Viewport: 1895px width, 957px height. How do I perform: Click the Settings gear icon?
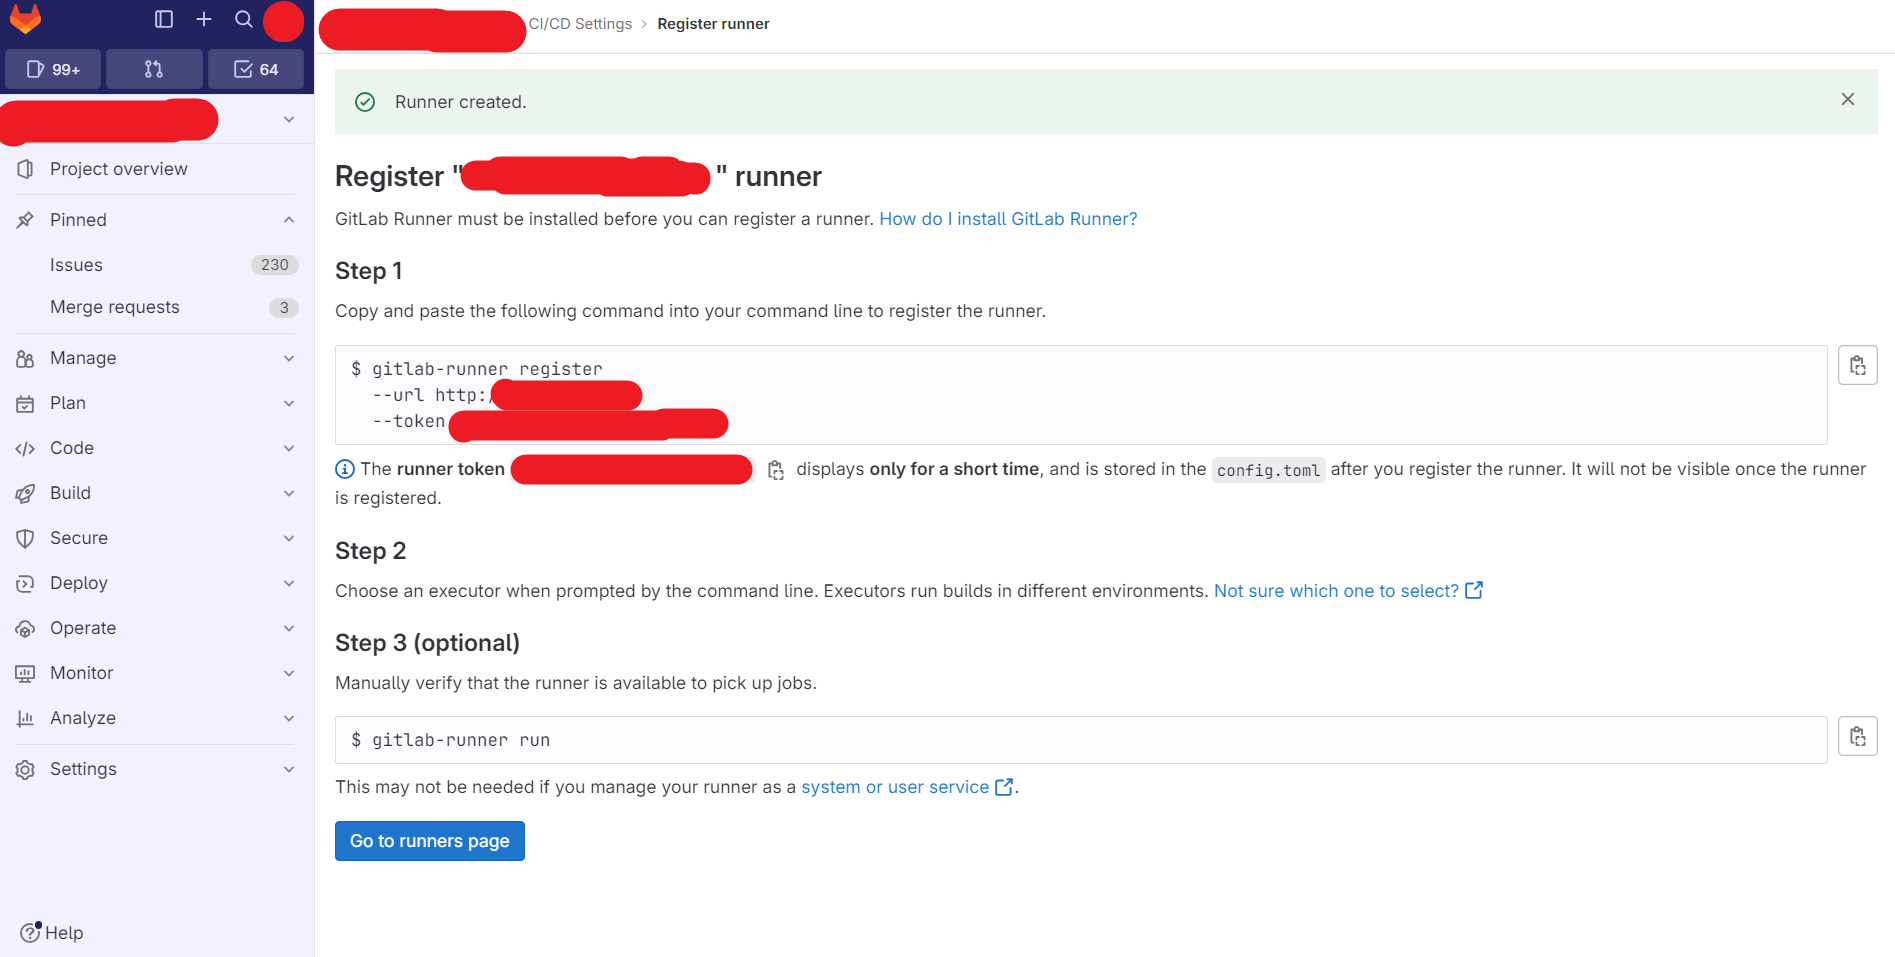click(x=25, y=769)
